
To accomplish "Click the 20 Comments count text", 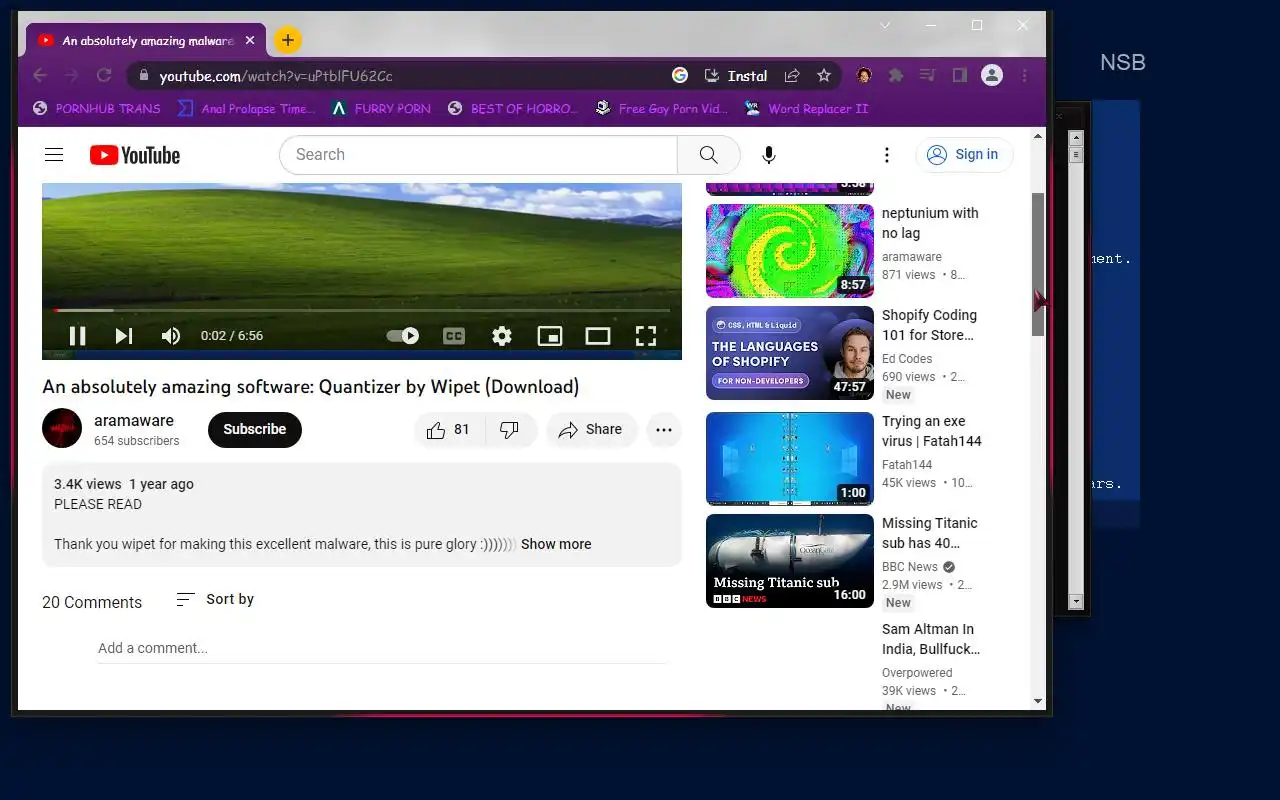I will pos(92,602).
